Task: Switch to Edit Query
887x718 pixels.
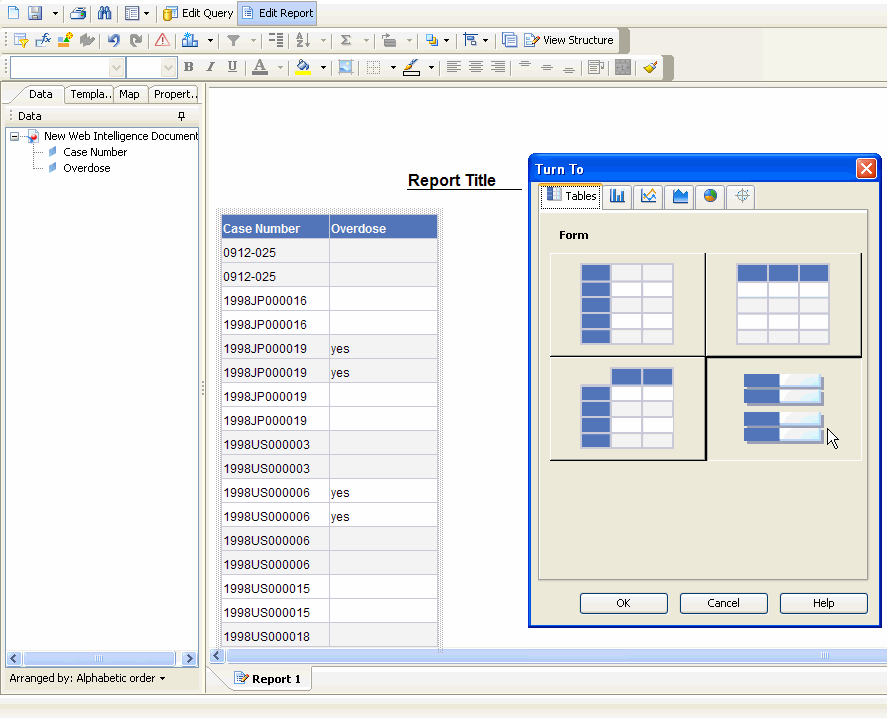Action: tap(198, 13)
